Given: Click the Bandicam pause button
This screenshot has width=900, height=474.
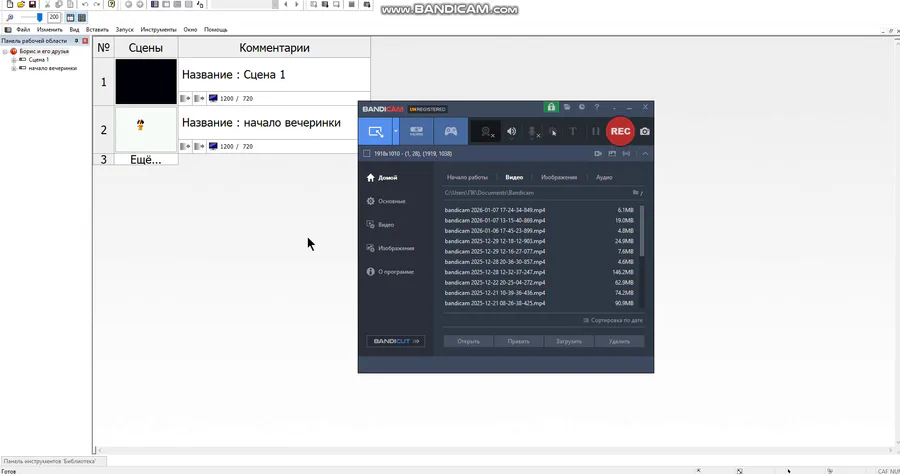Looking at the screenshot, I should [x=595, y=131].
